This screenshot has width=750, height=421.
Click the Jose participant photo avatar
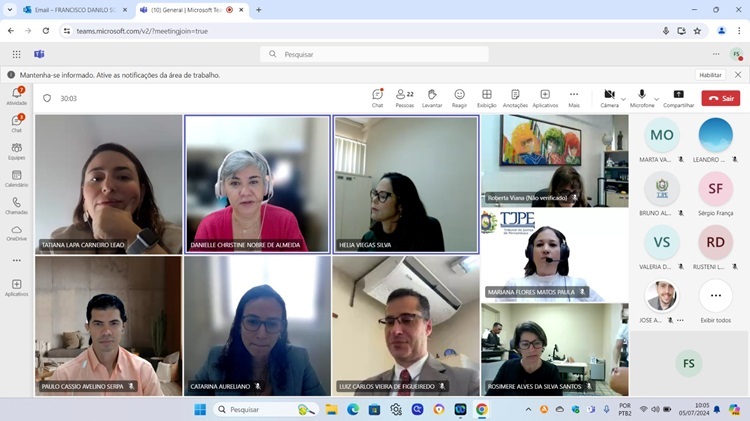tap(662, 296)
